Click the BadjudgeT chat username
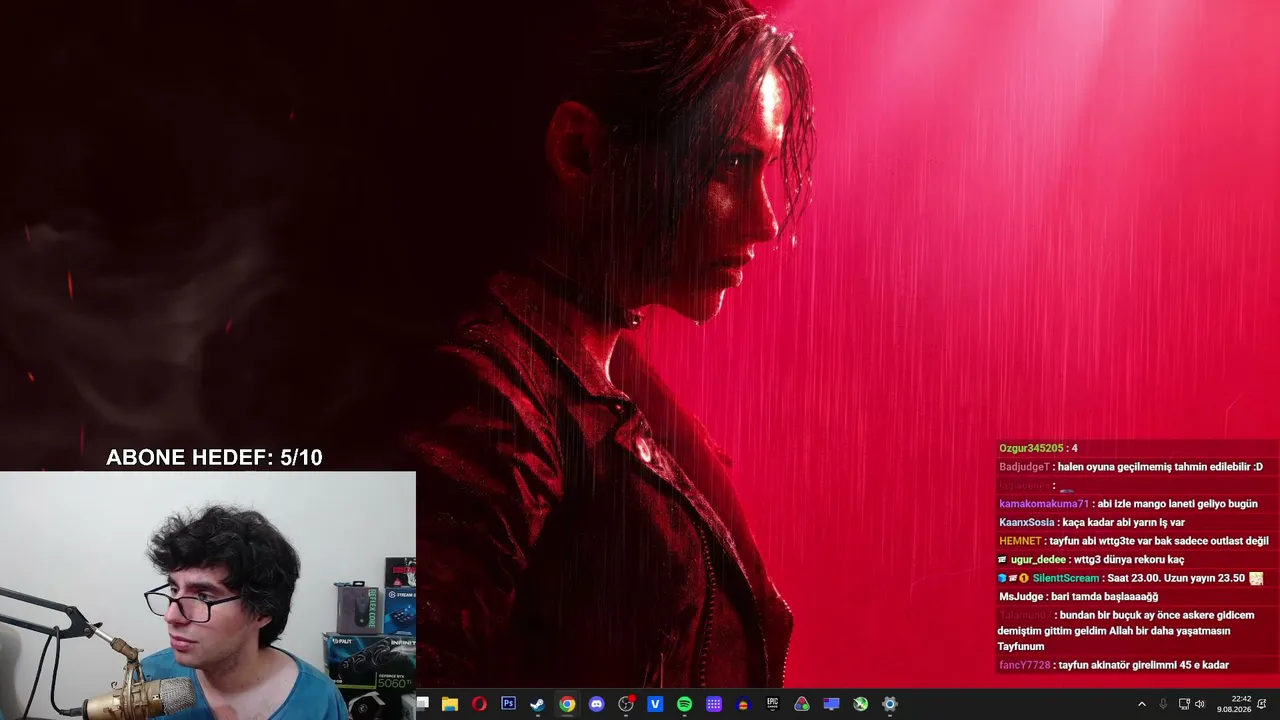Viewport: 1280px width, 720px height. [x=1024, y=467]
